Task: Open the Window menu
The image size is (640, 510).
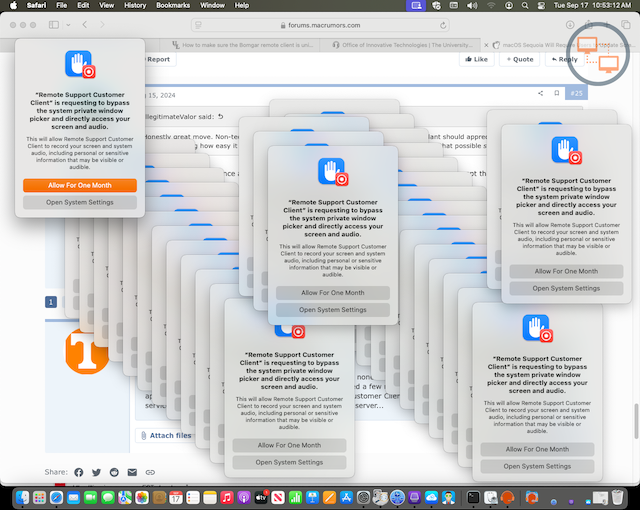Action: tap(212, 5)
